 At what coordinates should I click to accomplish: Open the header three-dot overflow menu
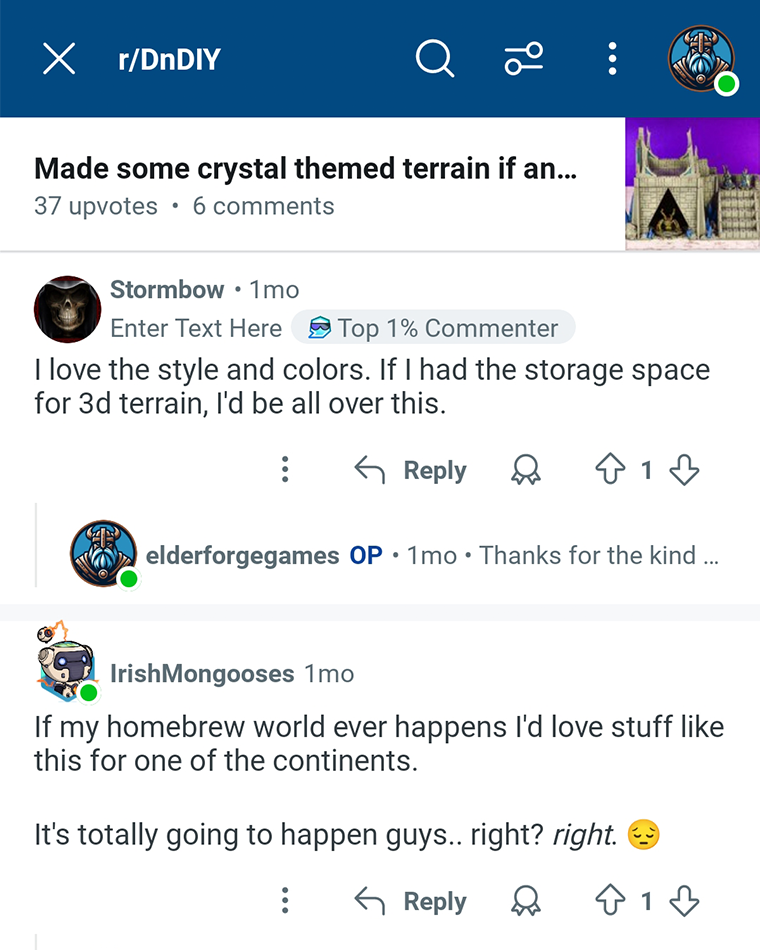[612, 59]
